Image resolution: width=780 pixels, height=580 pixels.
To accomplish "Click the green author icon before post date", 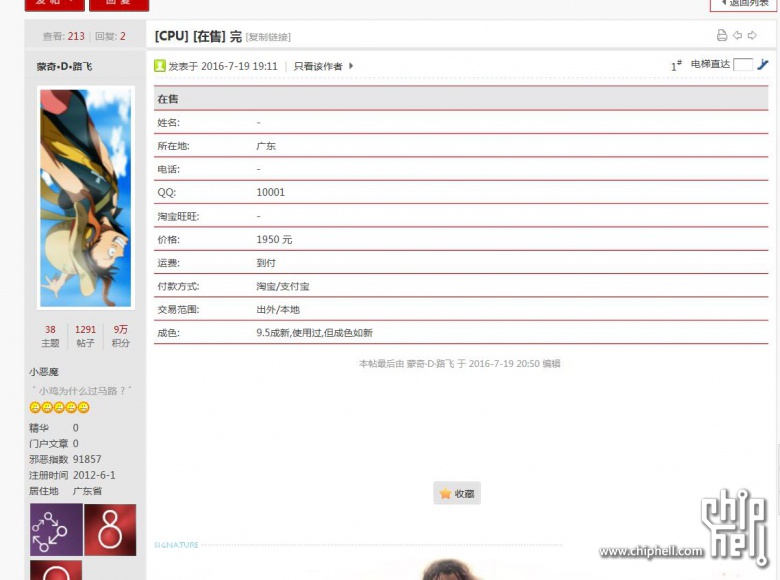I will click(x=160, y=66).
